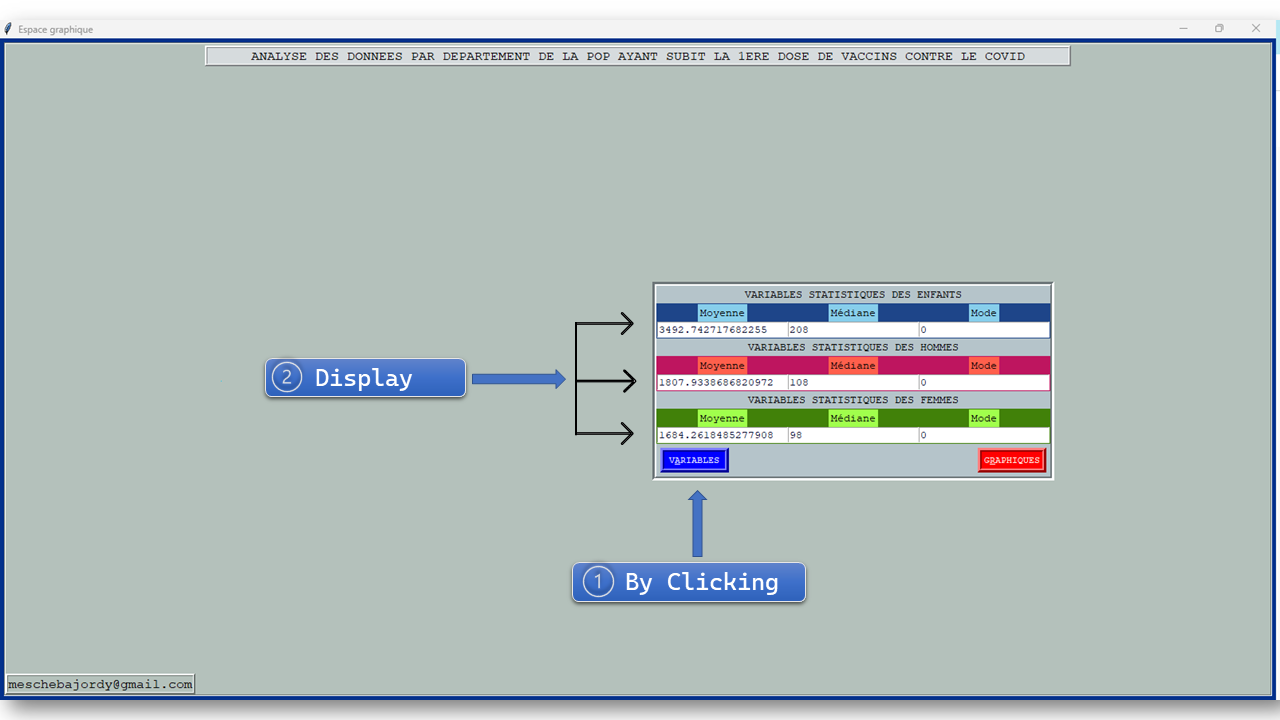
Task: Click the médiane value 208 cell
Action: (x=800, y=329)
